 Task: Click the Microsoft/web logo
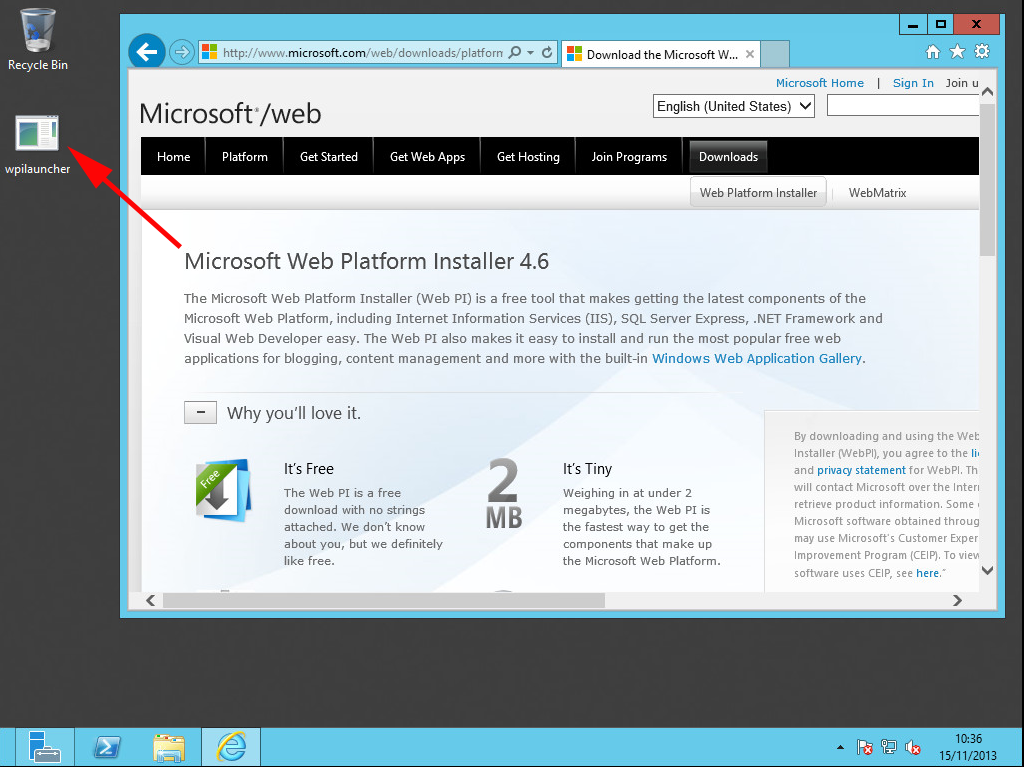230,114
